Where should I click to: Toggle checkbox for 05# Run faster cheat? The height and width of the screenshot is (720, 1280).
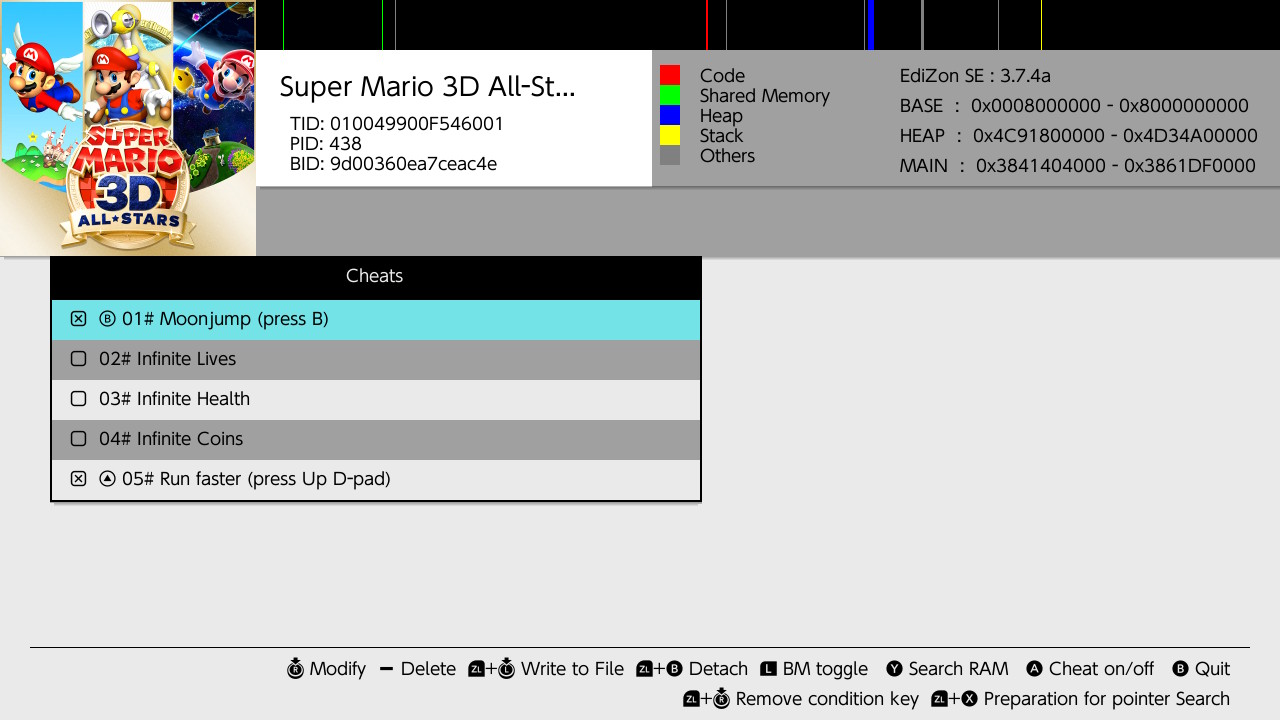pos(78,479)
